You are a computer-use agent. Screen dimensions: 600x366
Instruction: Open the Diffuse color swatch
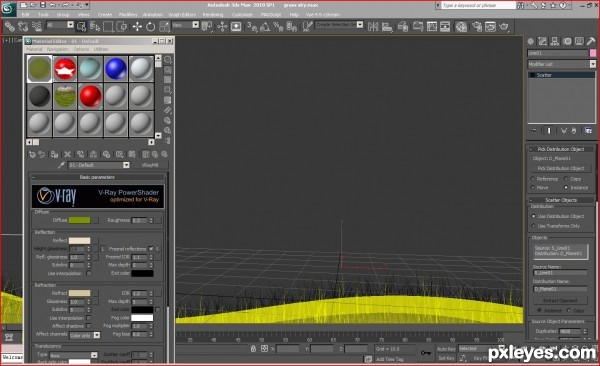(79, 220)
